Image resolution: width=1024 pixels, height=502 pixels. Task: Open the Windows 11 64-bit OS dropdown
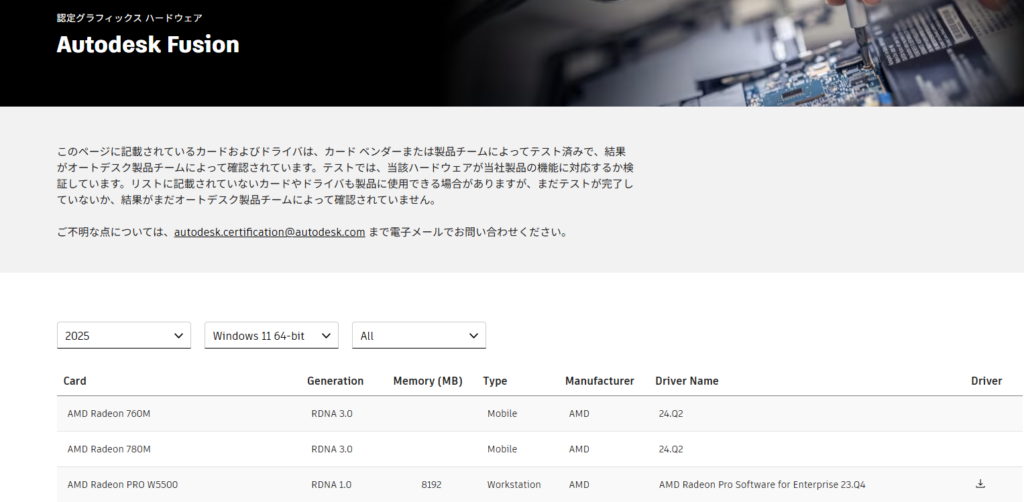coord(272,336)
